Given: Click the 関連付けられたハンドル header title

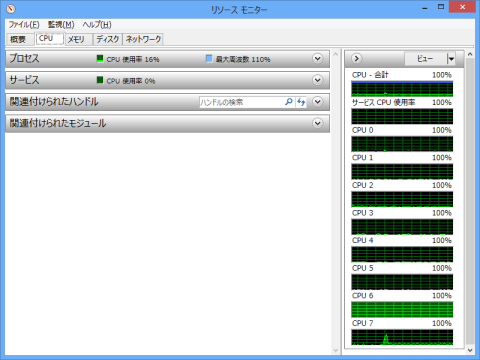Looking at the screenshot, I should click(x=54, y=102).
